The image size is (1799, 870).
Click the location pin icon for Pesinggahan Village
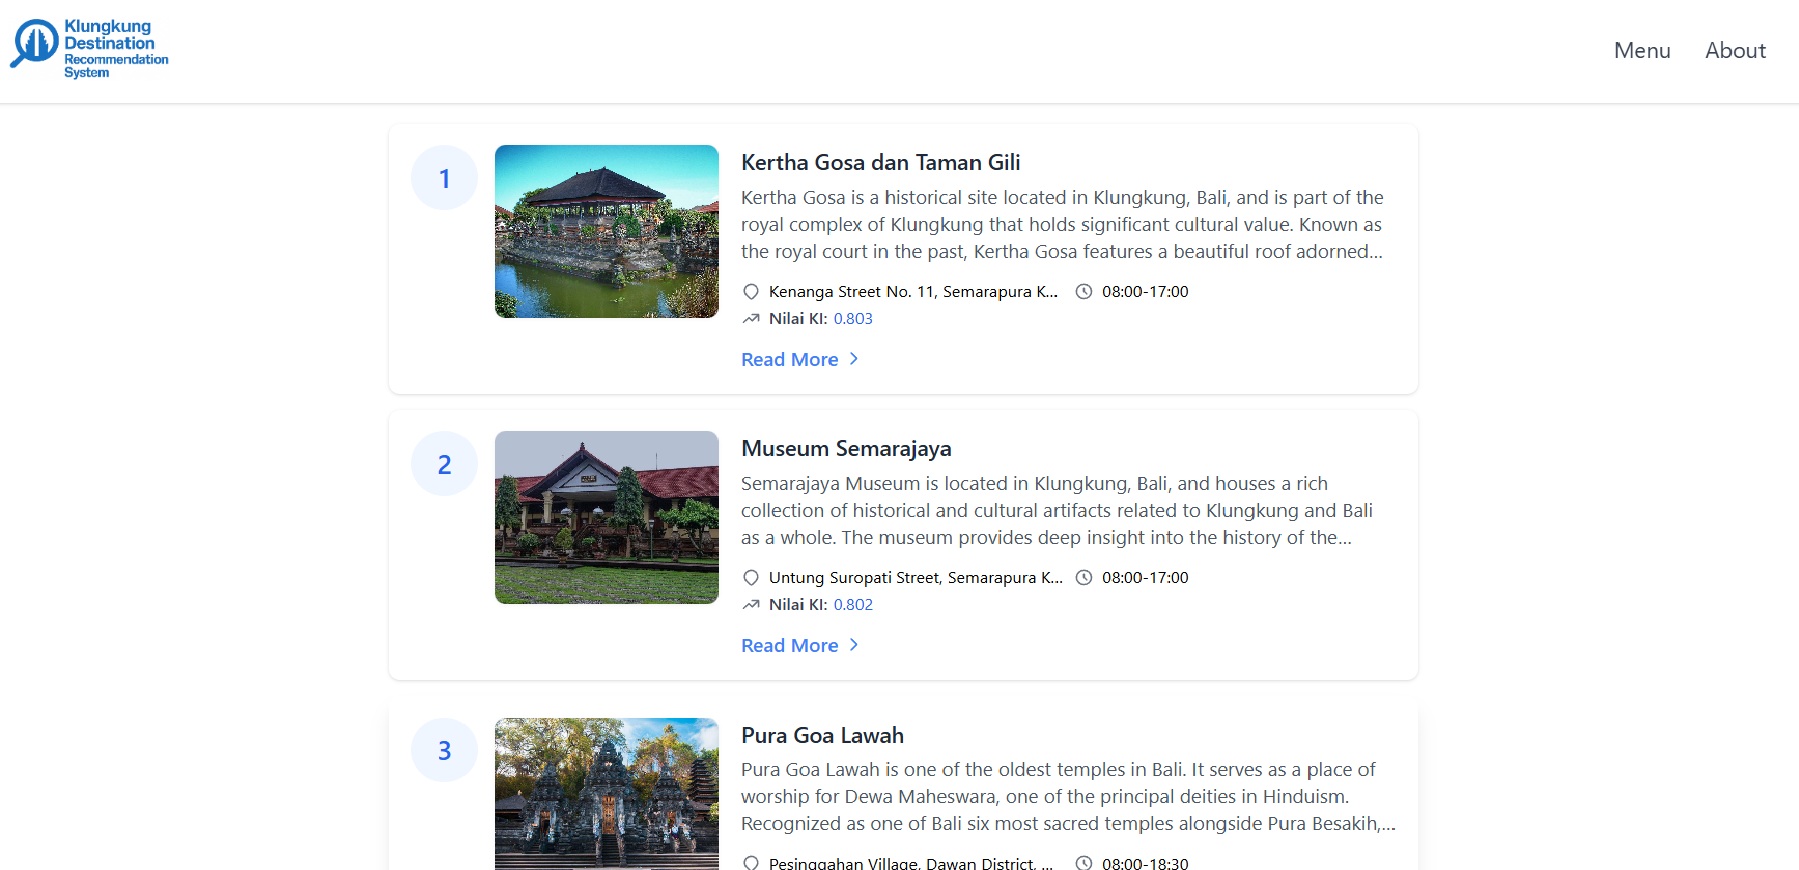[x=751, y=863]
